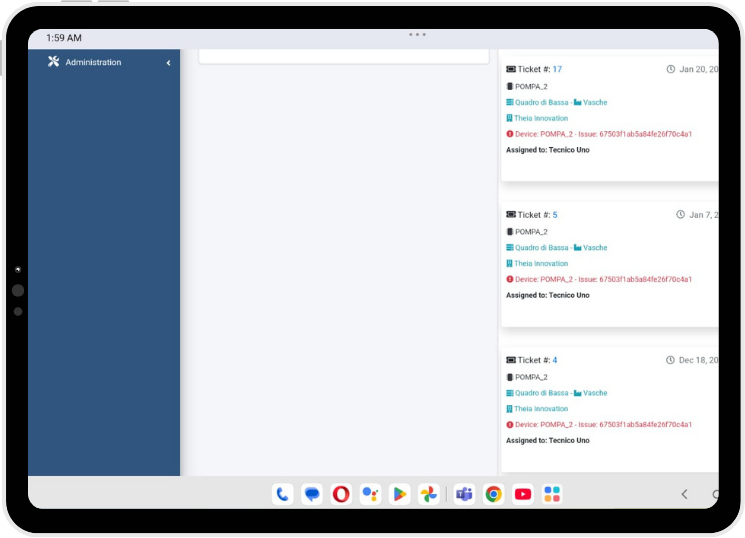Open Quadro di Bassa link in ticket 17
Screen dimensions: 745x538
(x=542, y=103)
